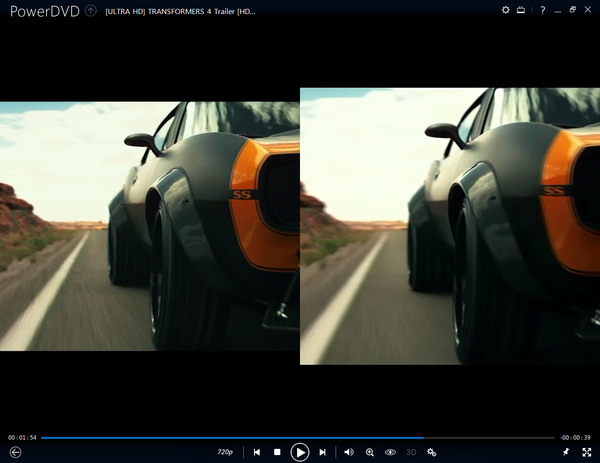Seek on the blue progress bar
The image size is (600, 463).
pos(298,437)
